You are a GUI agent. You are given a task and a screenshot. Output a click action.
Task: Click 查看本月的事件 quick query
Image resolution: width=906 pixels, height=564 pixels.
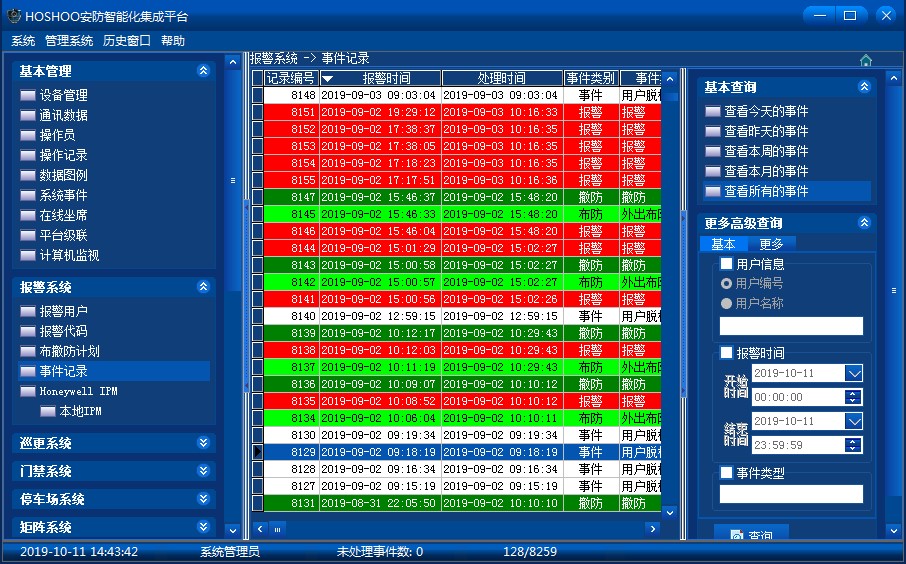(766, 171)
